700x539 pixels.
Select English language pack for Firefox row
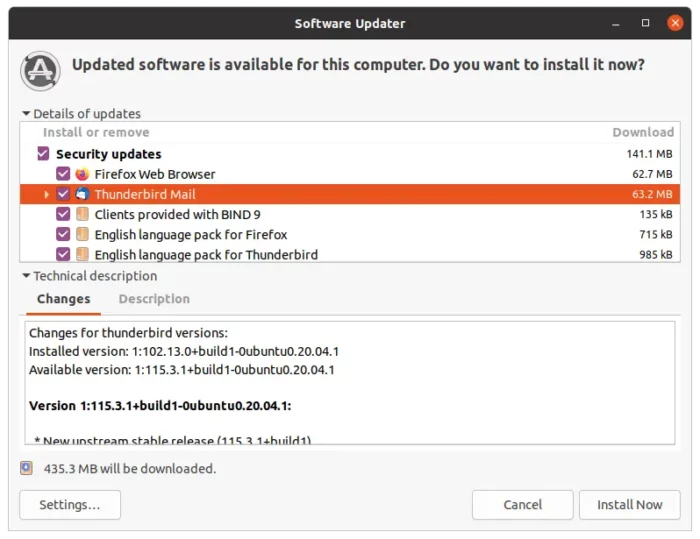350,234
